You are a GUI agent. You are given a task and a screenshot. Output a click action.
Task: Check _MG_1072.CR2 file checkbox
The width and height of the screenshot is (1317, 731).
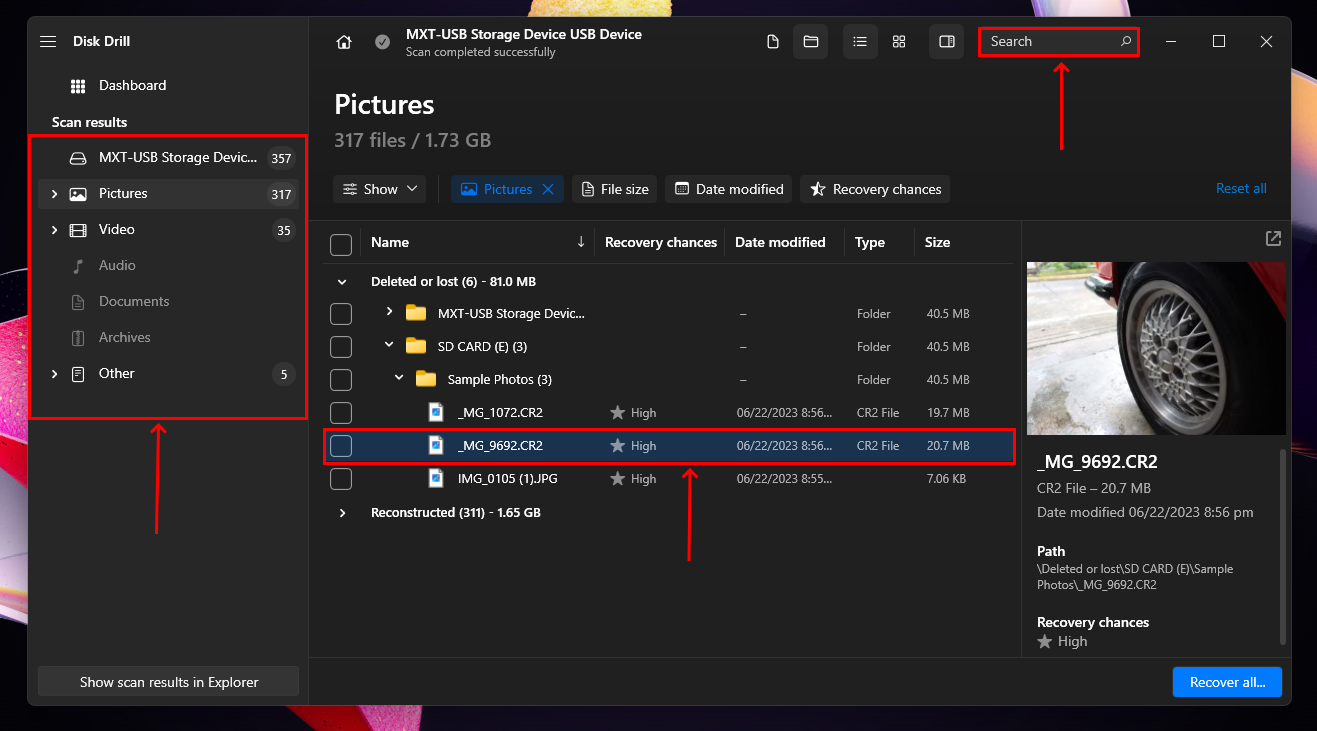coord(341,413)
